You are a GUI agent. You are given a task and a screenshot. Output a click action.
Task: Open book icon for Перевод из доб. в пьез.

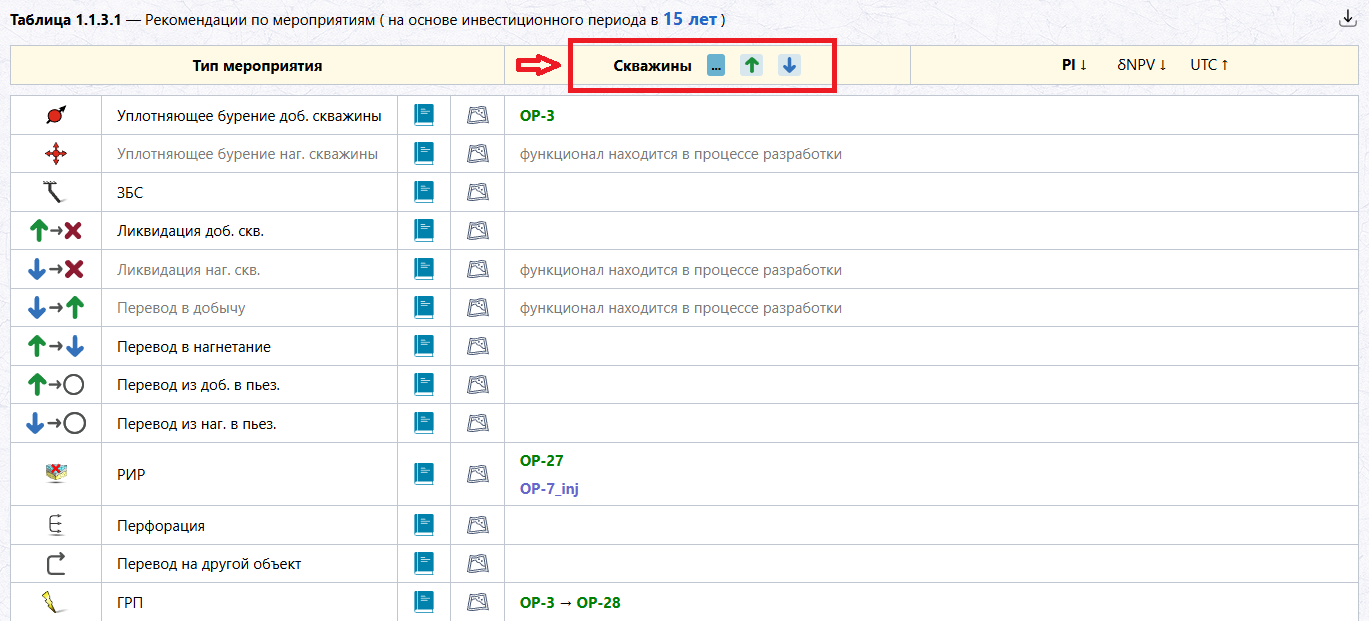point(424,385)
